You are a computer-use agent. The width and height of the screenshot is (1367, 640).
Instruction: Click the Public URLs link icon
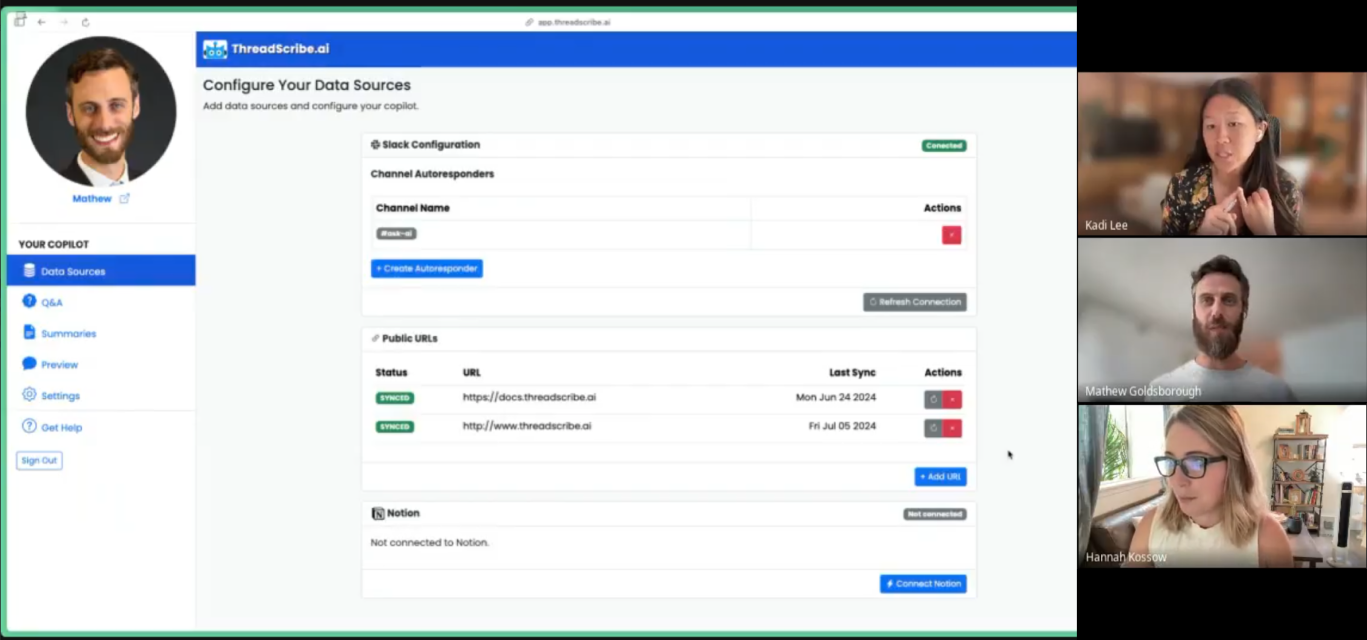[x=375, y=338]
